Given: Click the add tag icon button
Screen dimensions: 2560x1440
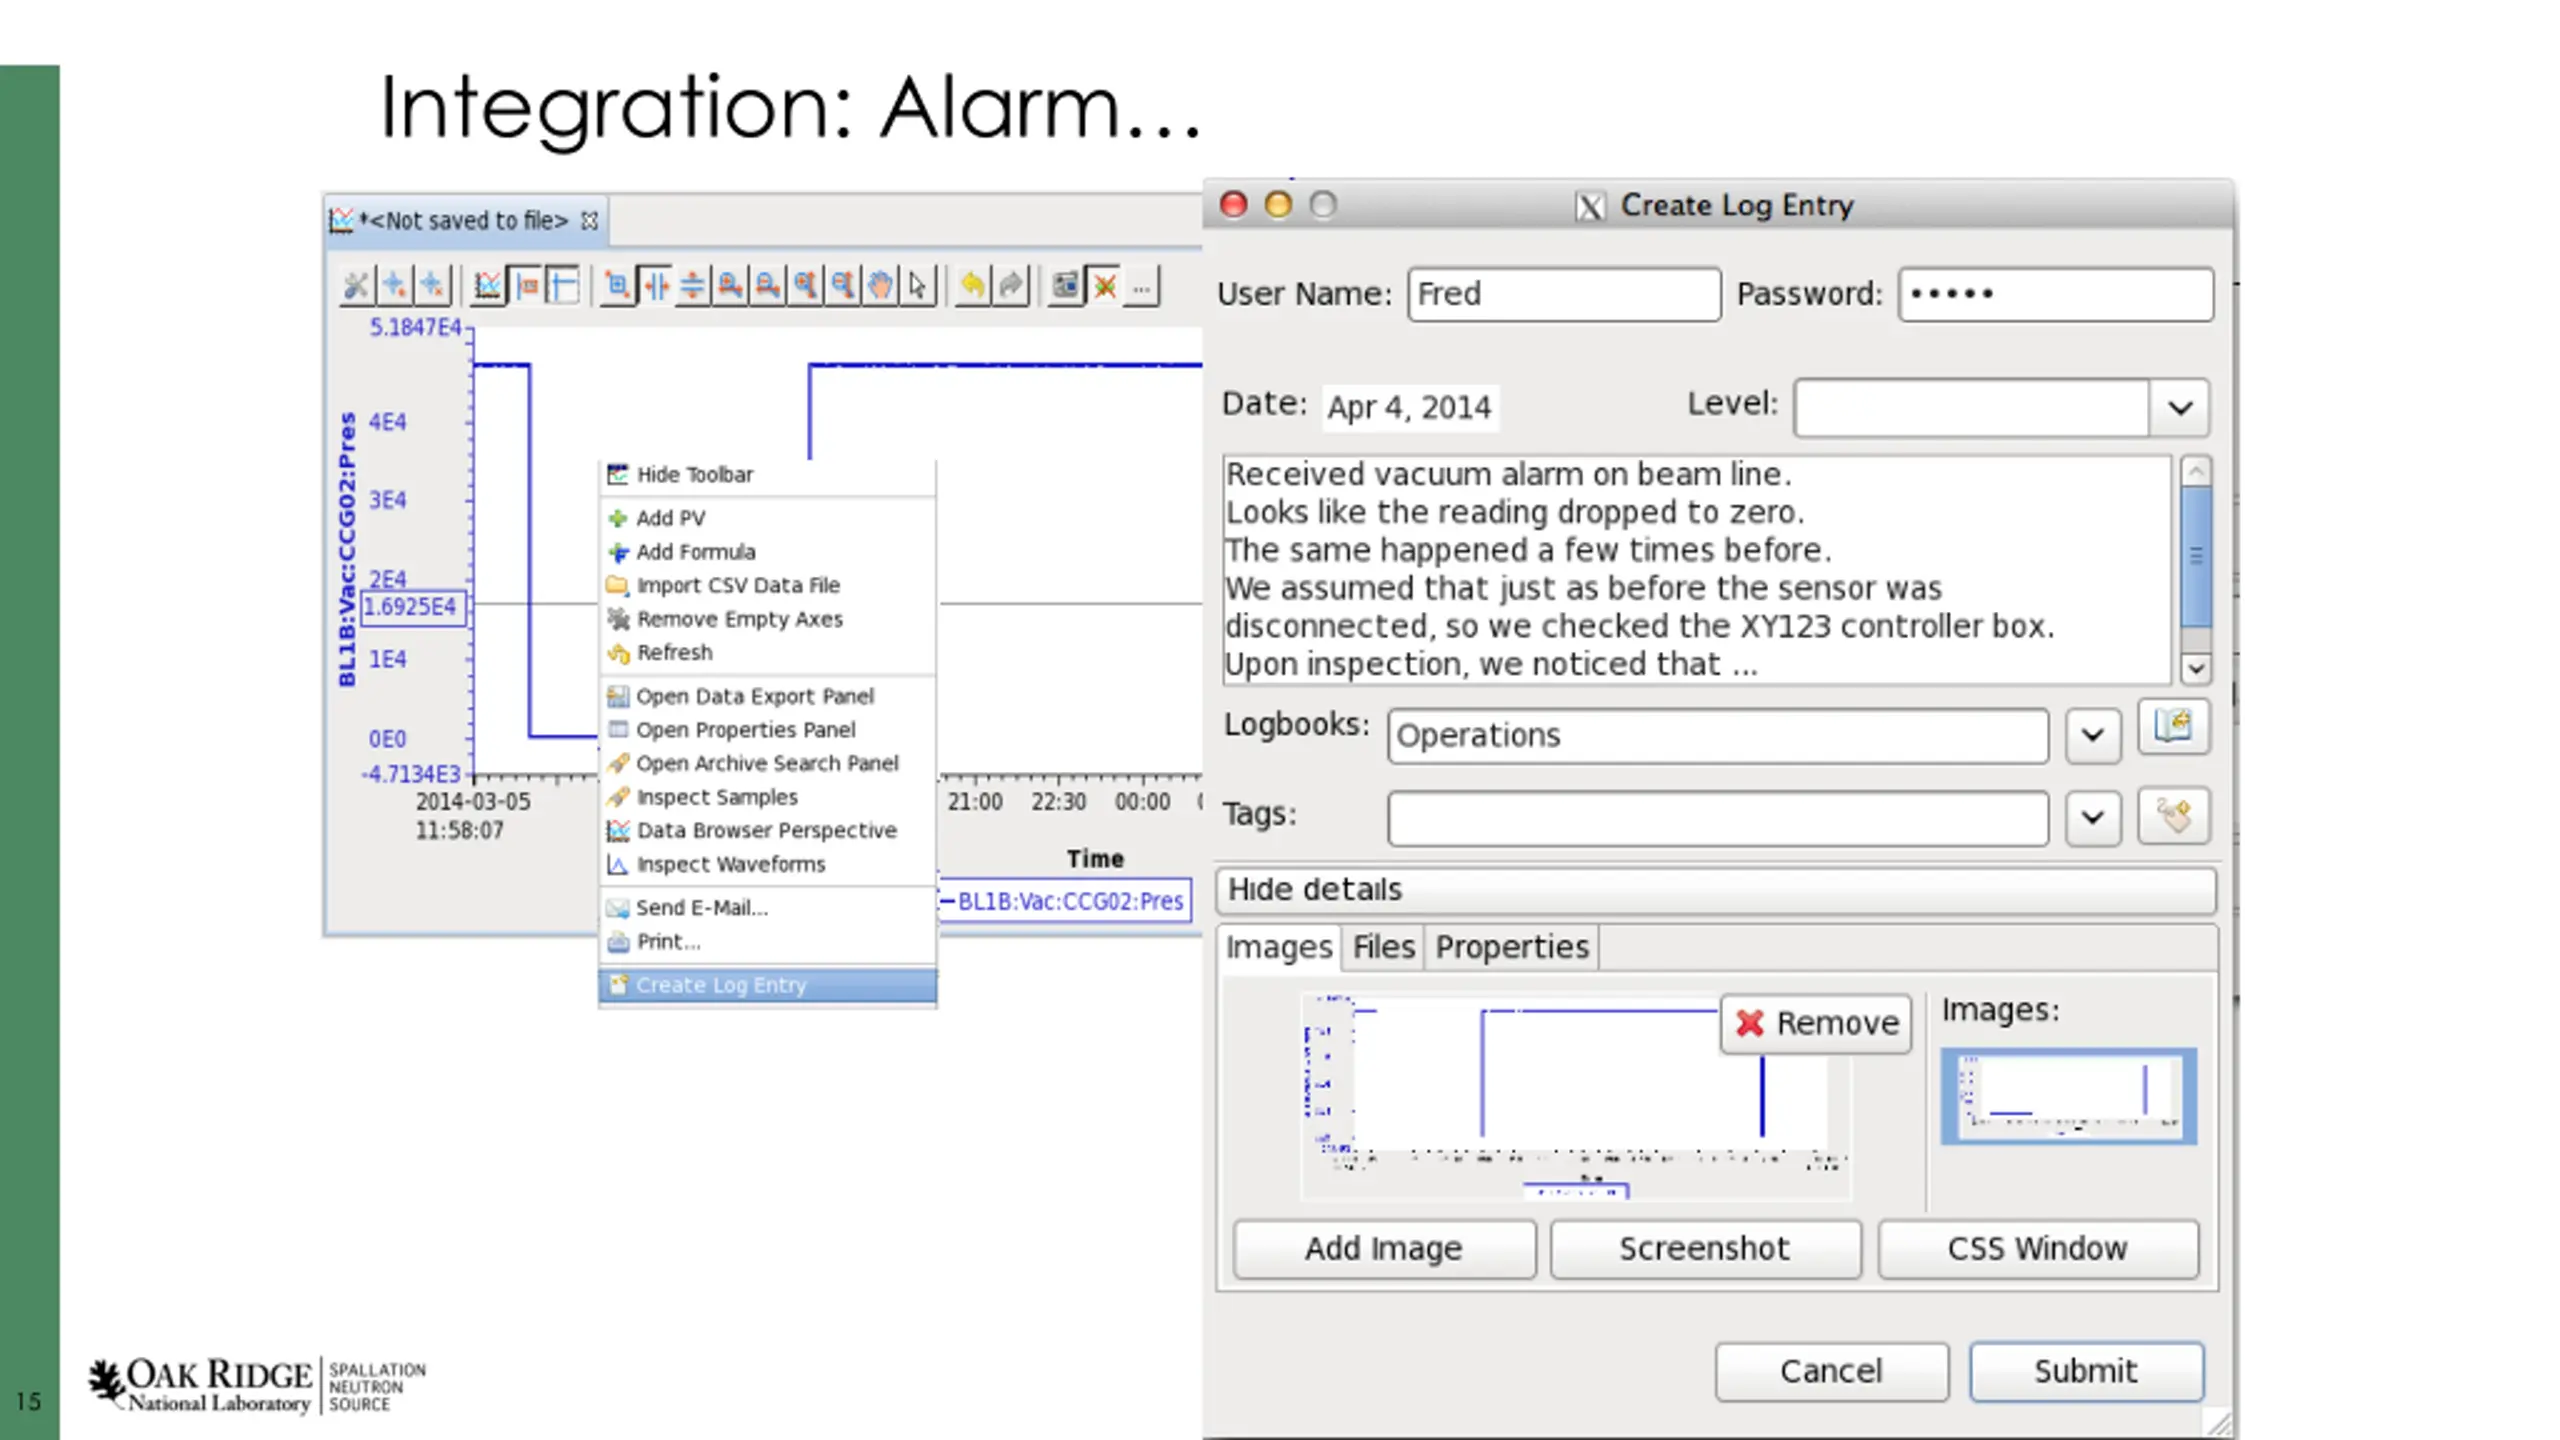Looking at the screenshot, I should 2172,816.
